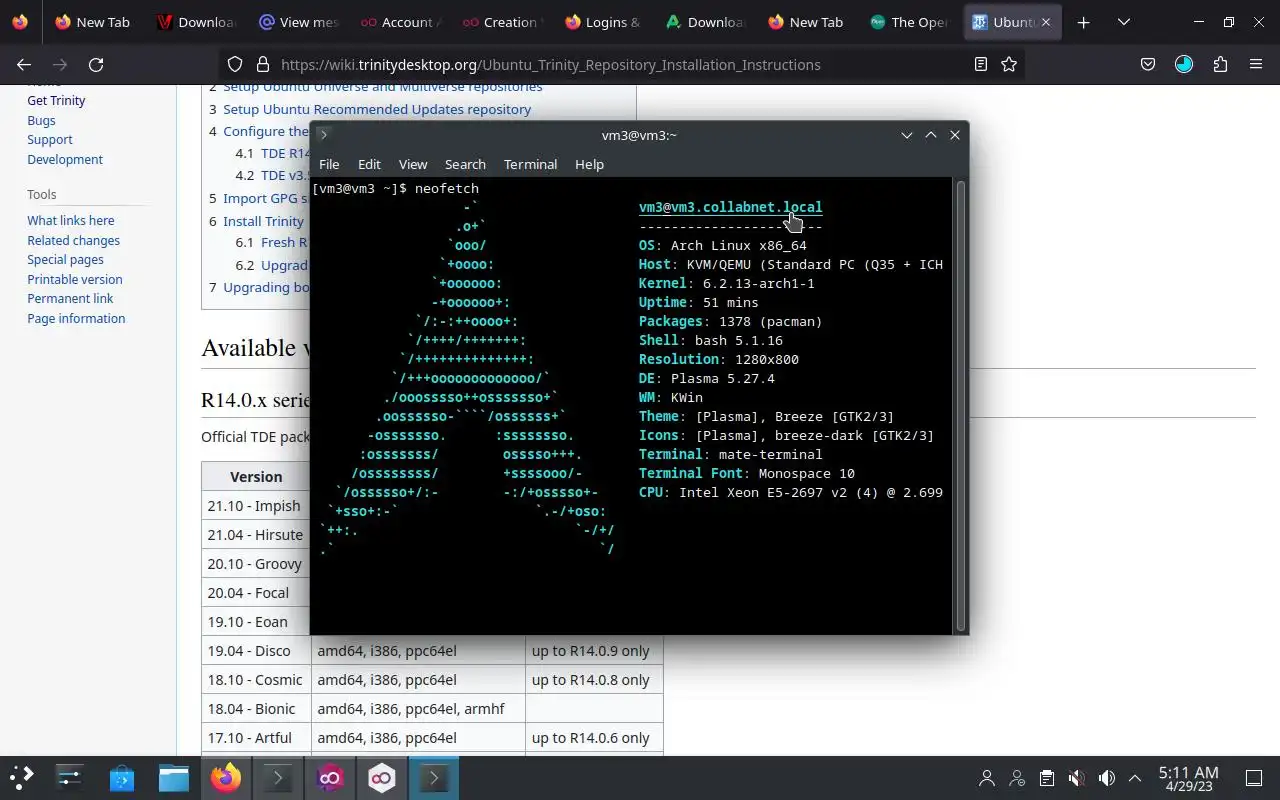
Task: Open Development sidebar link
Action: (65, 159)
